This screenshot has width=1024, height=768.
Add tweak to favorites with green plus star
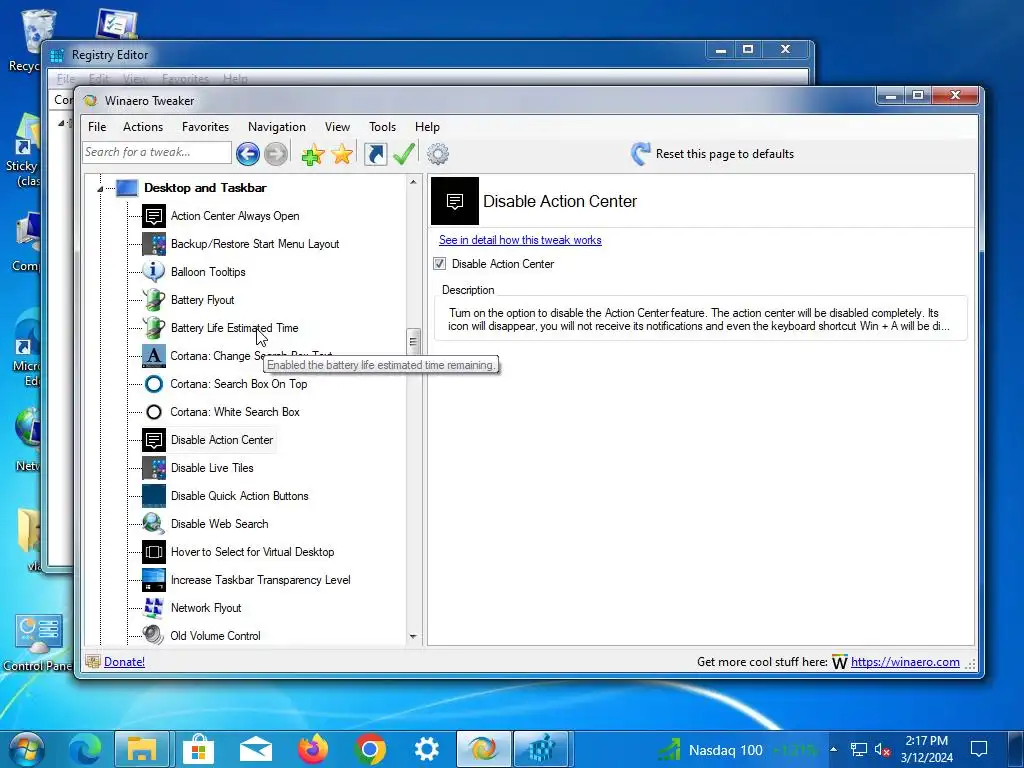tap(313, 154)
